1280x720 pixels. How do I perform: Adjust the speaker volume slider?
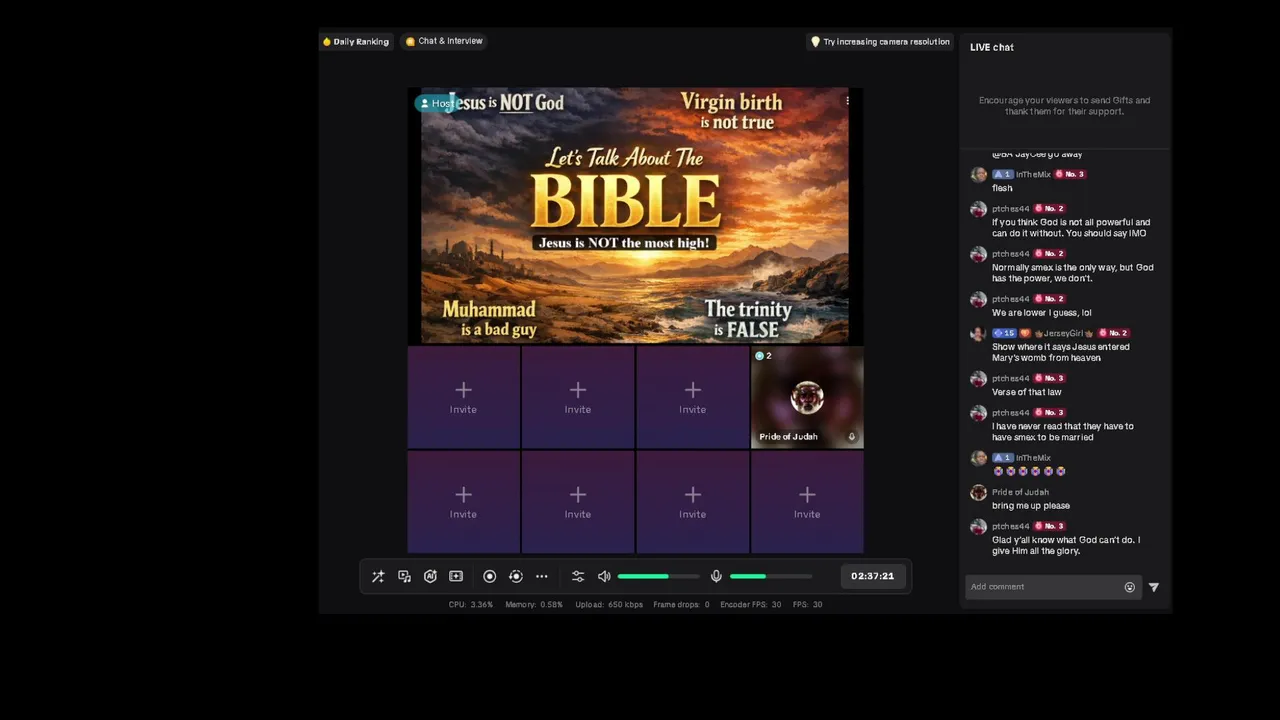point(658,576)
